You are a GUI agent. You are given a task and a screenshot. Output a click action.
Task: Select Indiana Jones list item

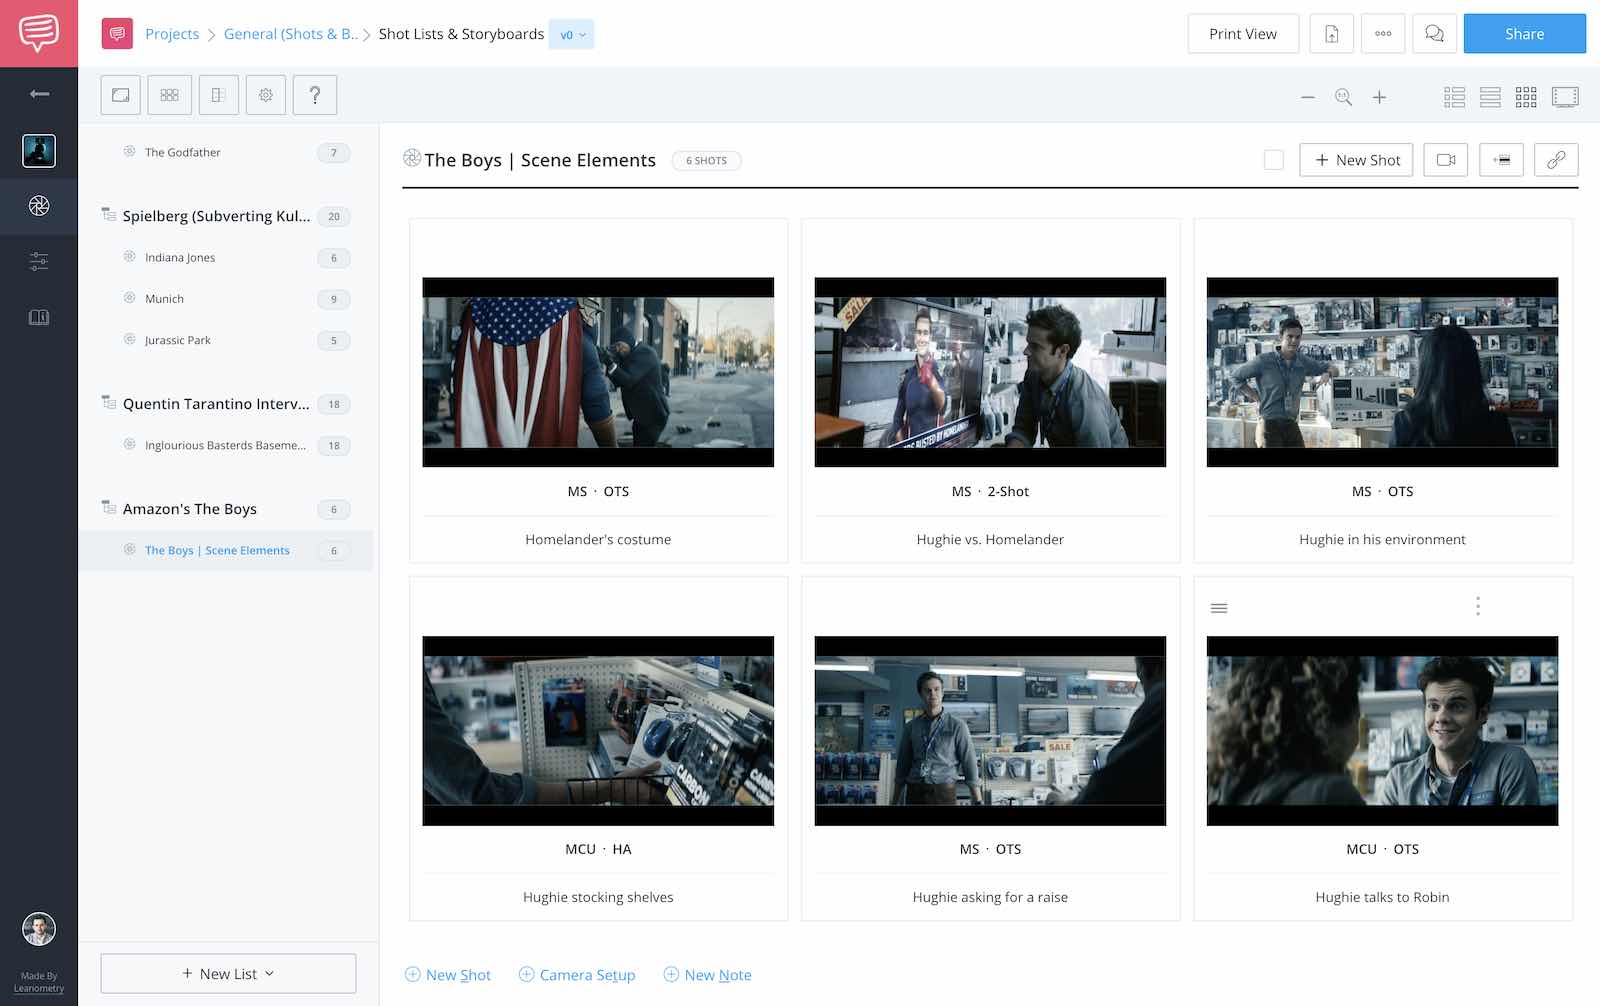point(225,258)
